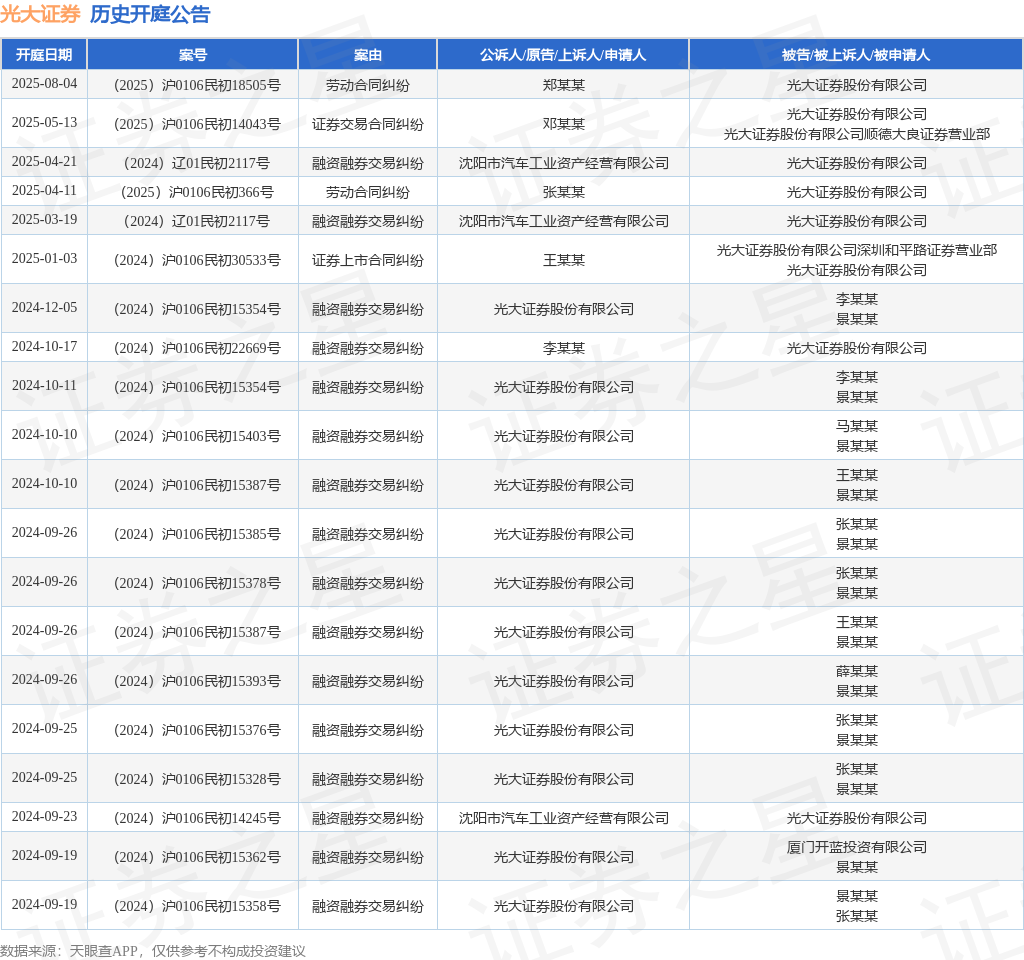Click case number 沪0106民初15378号
Image resolution: width=1024 pixels, height=960 pixels.
pyautogui.click(x=197, y=583)
